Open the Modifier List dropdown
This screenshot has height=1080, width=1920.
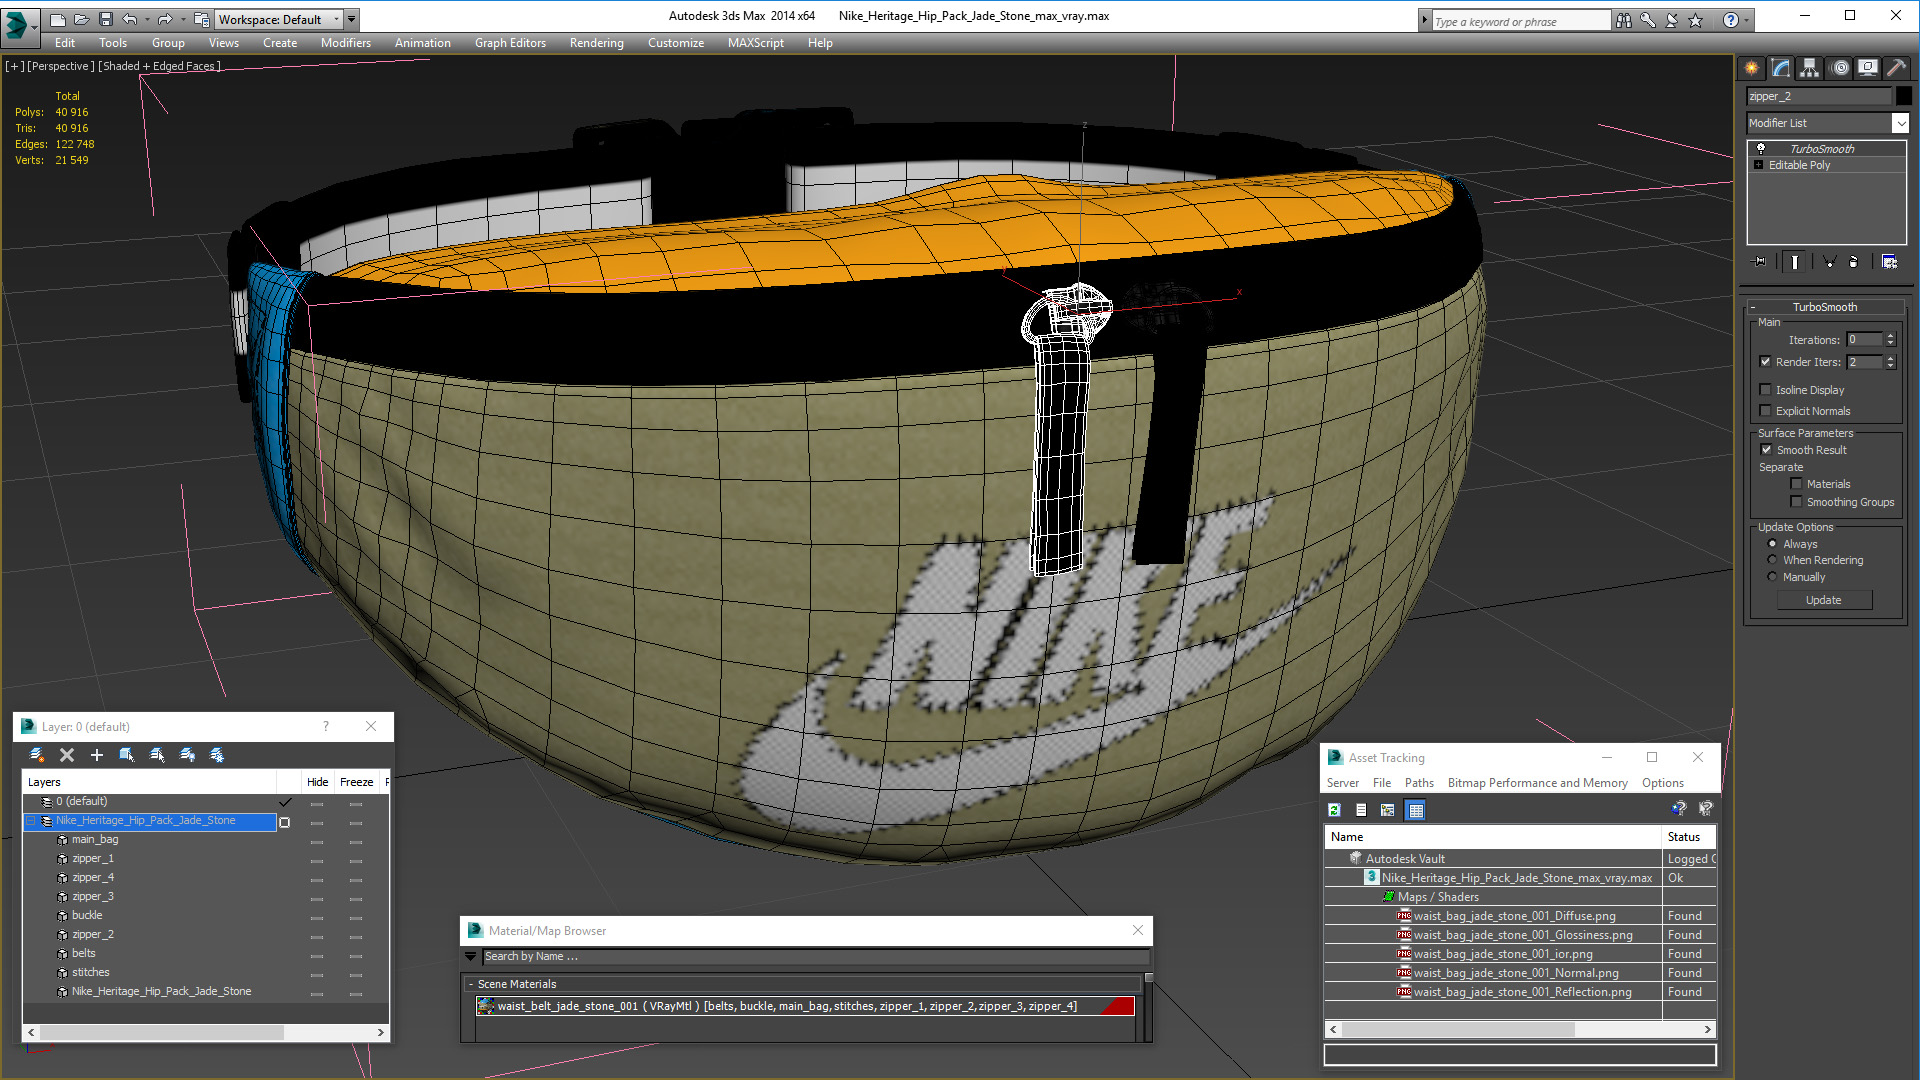coord(1900,123)
